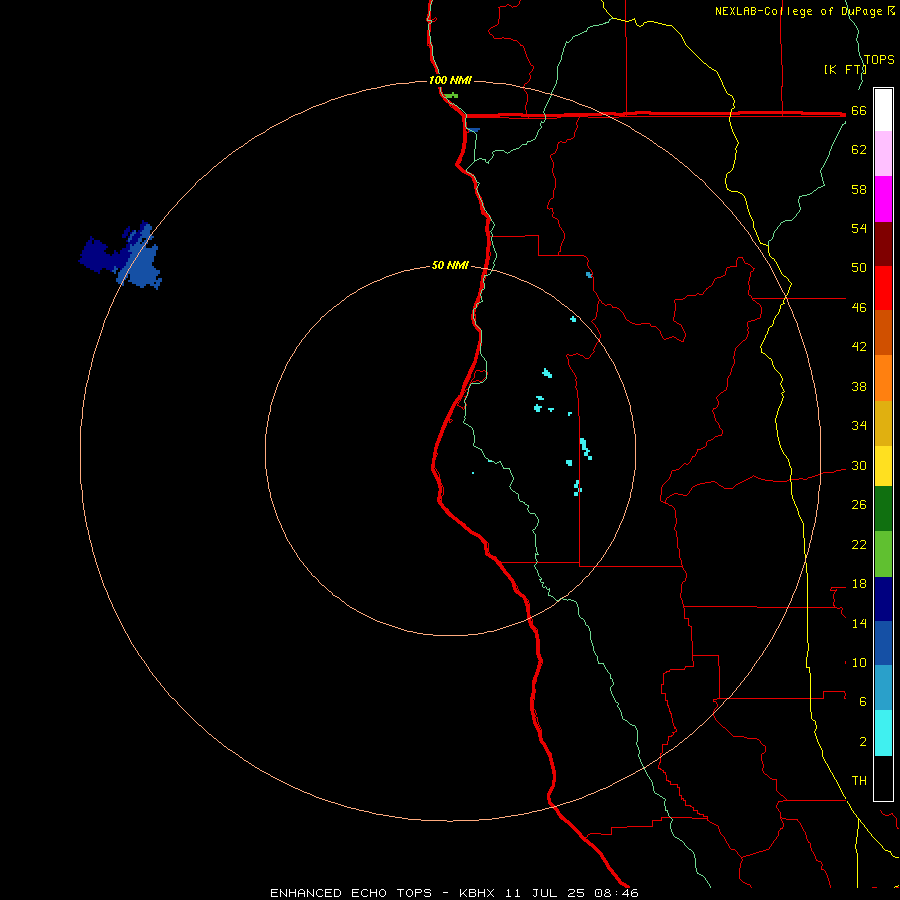Click the black TH legend block
The width and height of the screenshot is (900, 900).
(883, 778)
